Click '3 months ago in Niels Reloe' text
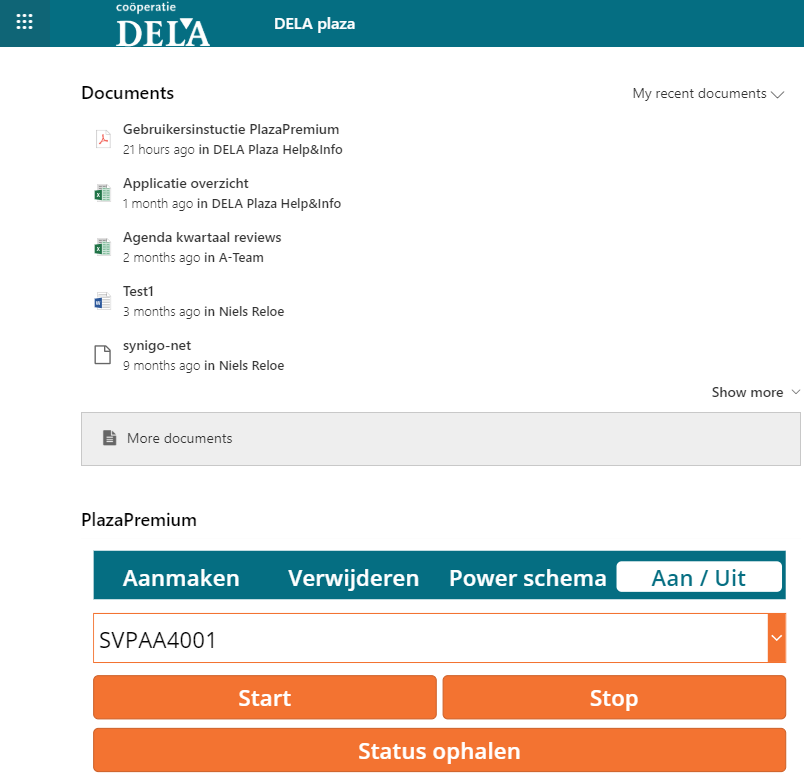This screenshot has height=784, width=804. pos(203,312)
